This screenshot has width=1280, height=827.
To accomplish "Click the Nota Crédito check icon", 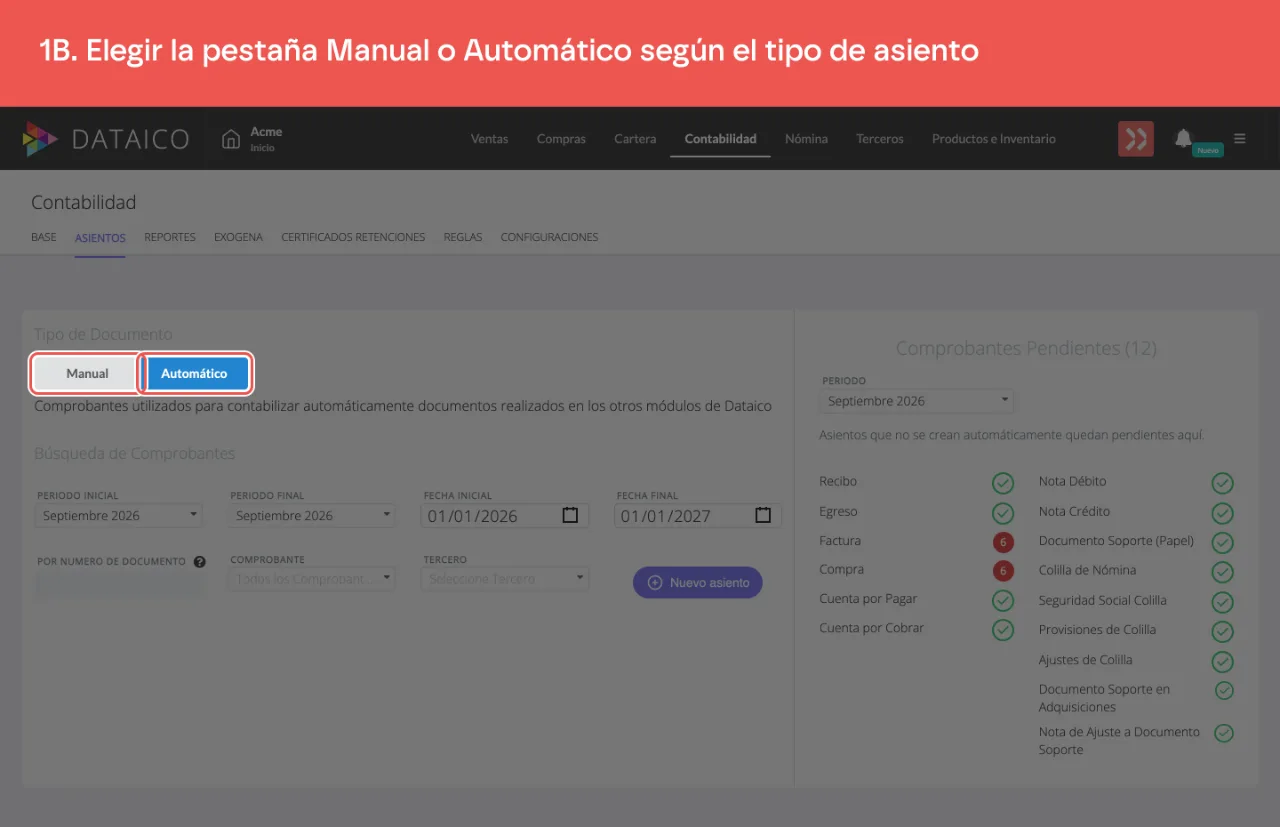I will point(1222,513).
